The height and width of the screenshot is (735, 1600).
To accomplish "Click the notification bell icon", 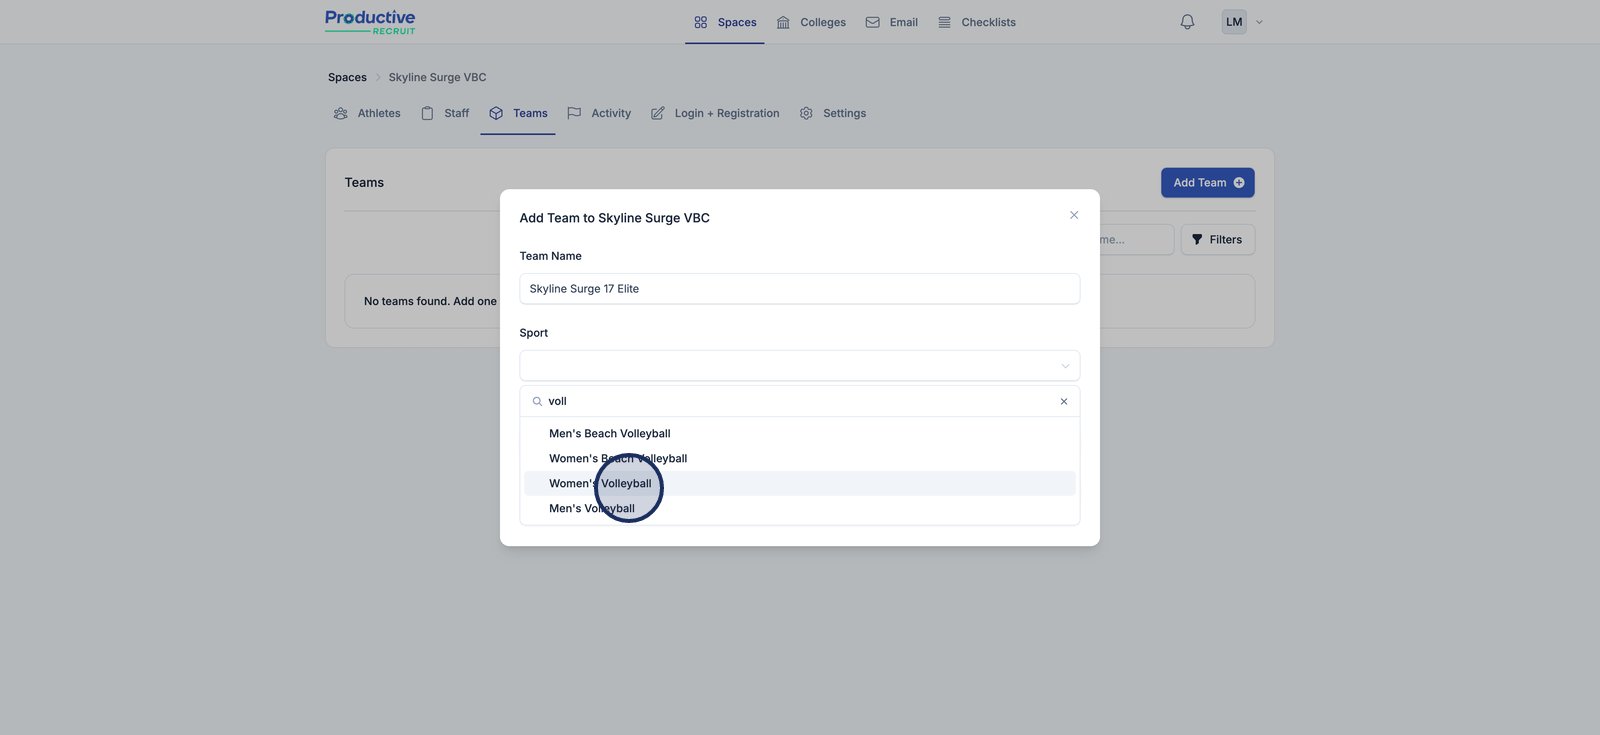I will [x=1187, y=22].
